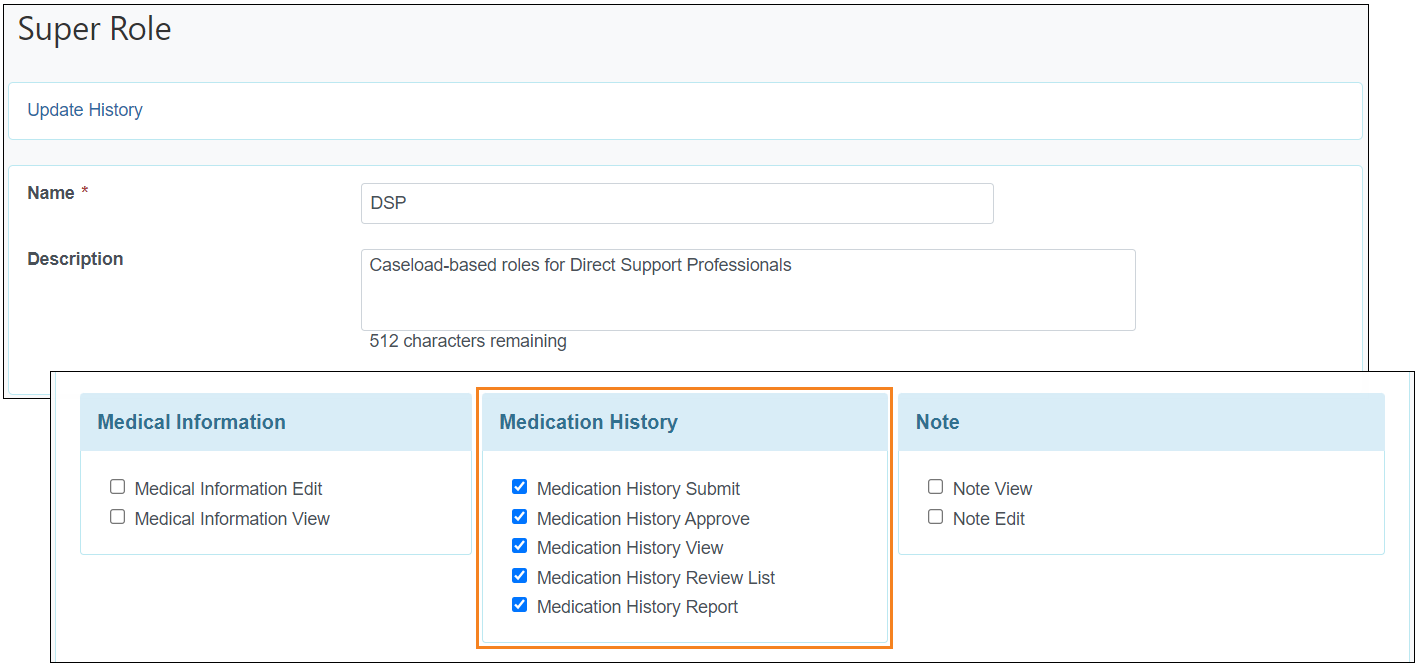Uncheck Medication History View
The width and height of the screenshot is (1418, 666).
pos(519,546)
